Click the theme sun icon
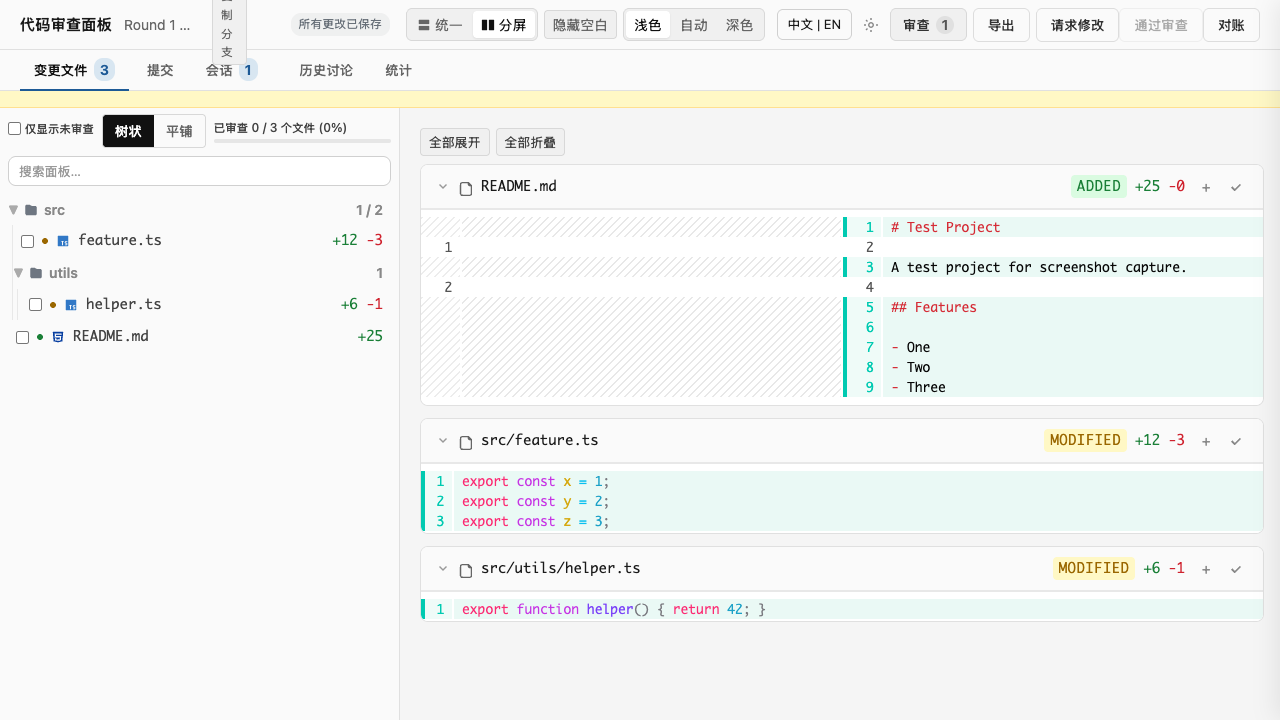The image size is (1280, 720). coord(870,25)
